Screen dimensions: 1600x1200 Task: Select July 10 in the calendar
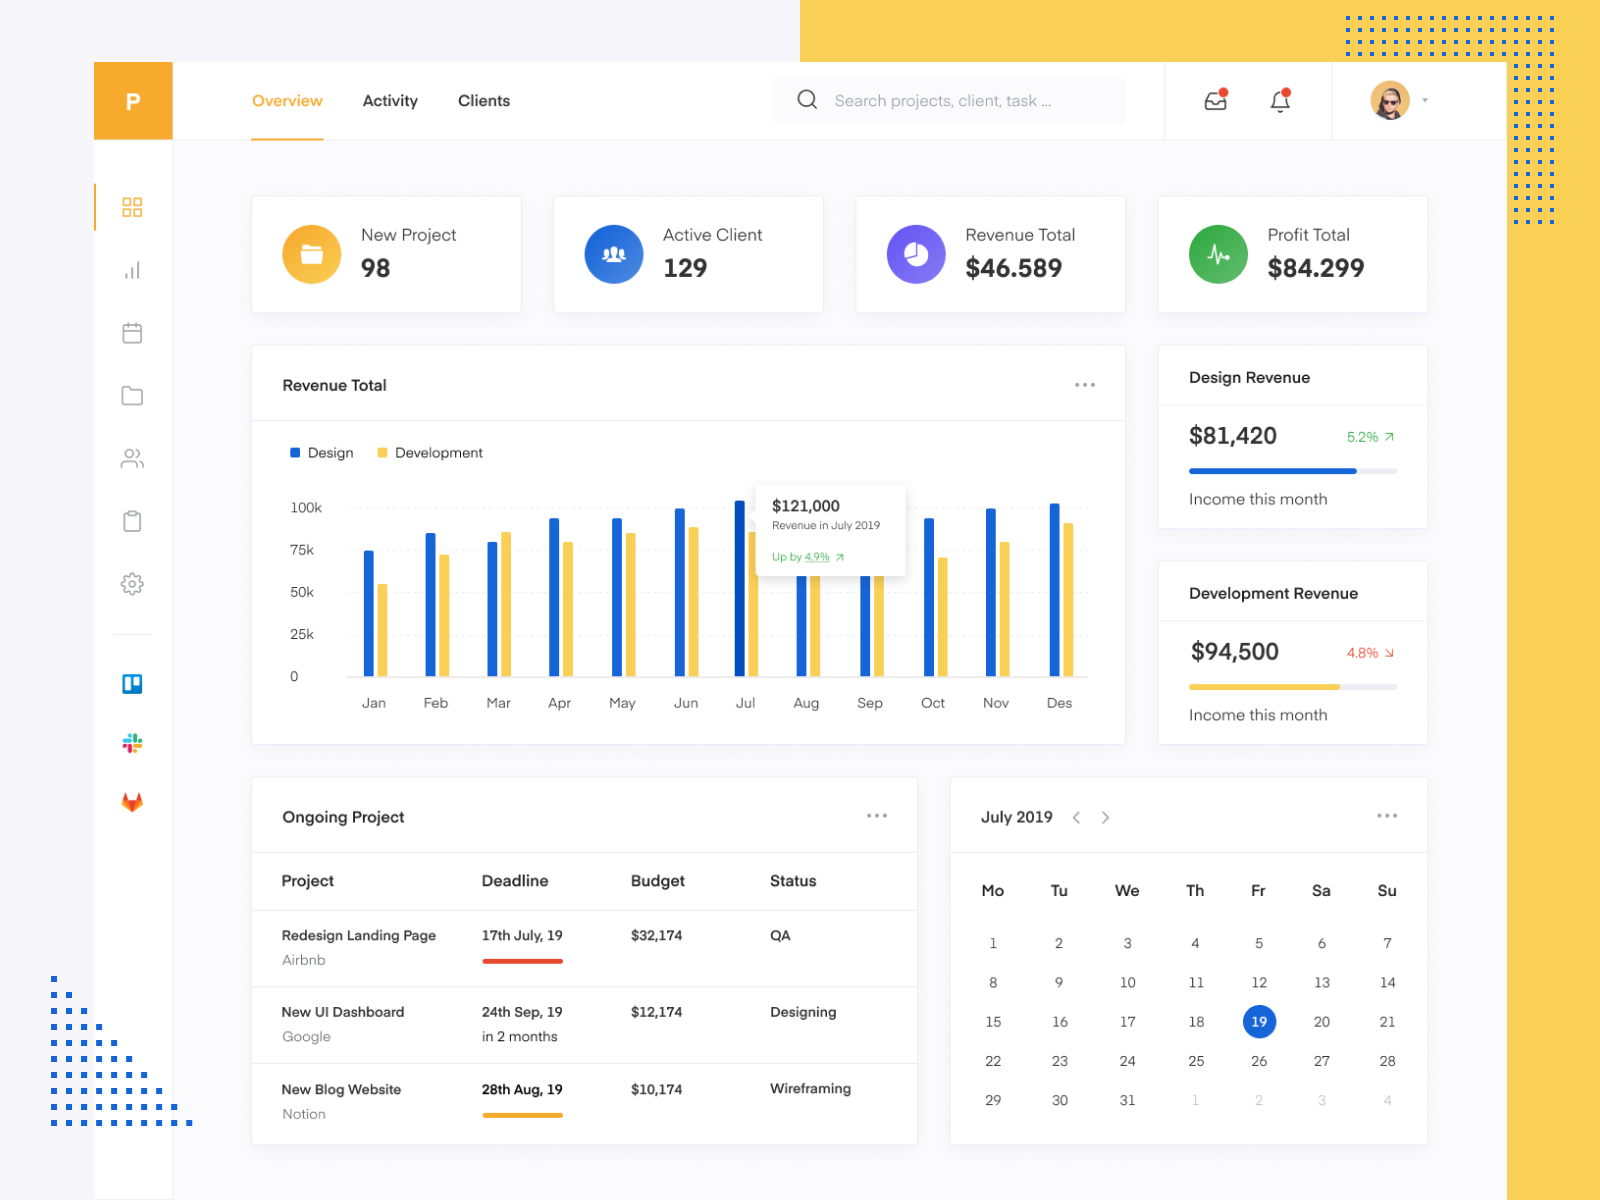click(1127, 982)
